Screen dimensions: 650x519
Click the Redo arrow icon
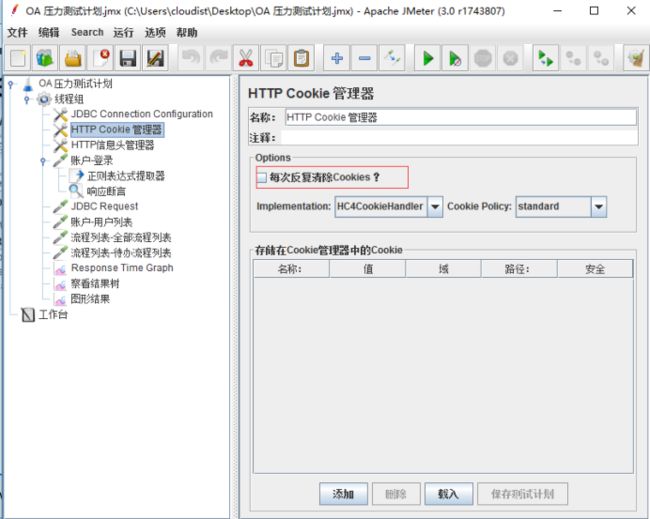pyautogui.click(x=218, y=58)
